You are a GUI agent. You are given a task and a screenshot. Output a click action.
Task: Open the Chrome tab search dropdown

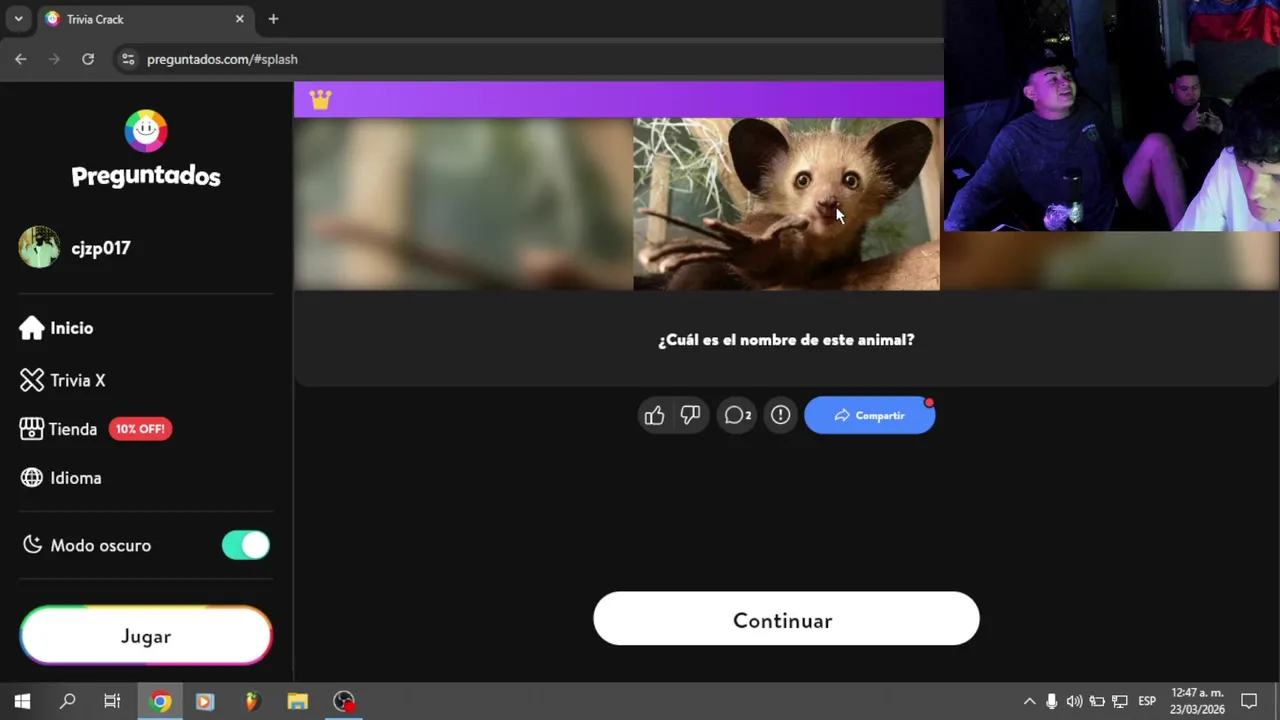pos(18,19)
